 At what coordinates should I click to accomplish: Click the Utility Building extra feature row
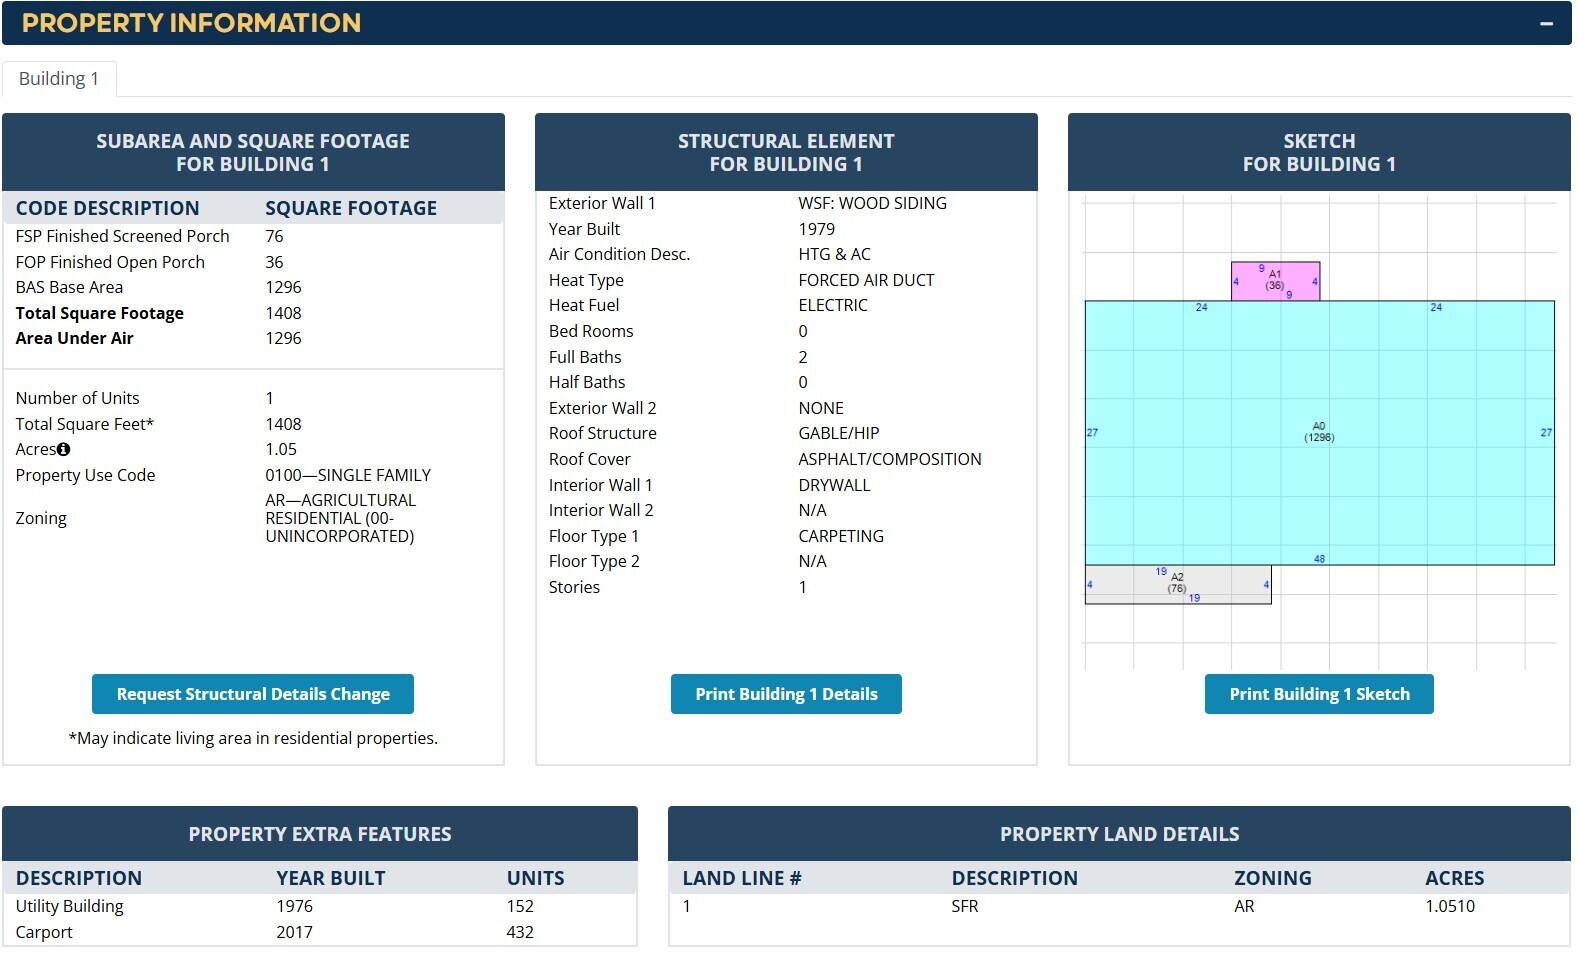[x=70, y=906]
